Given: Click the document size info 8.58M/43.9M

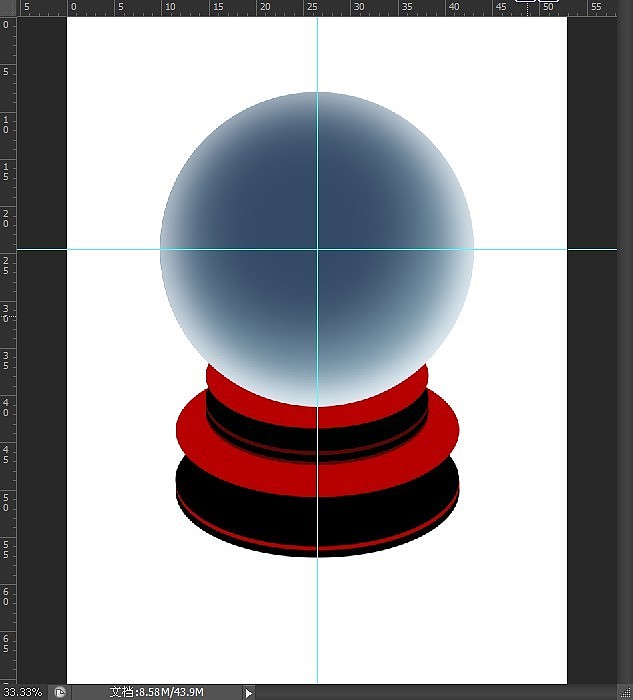Looking at the screenshot, I should tap(157, 692).
